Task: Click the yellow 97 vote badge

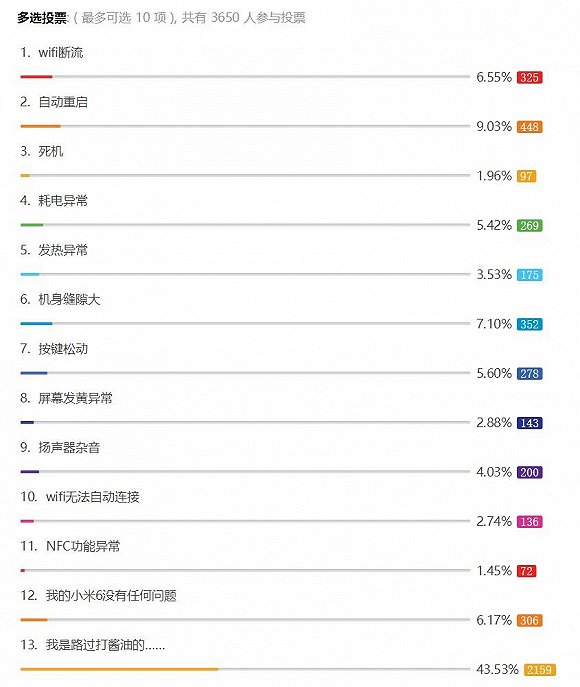Action: point(526,176)
